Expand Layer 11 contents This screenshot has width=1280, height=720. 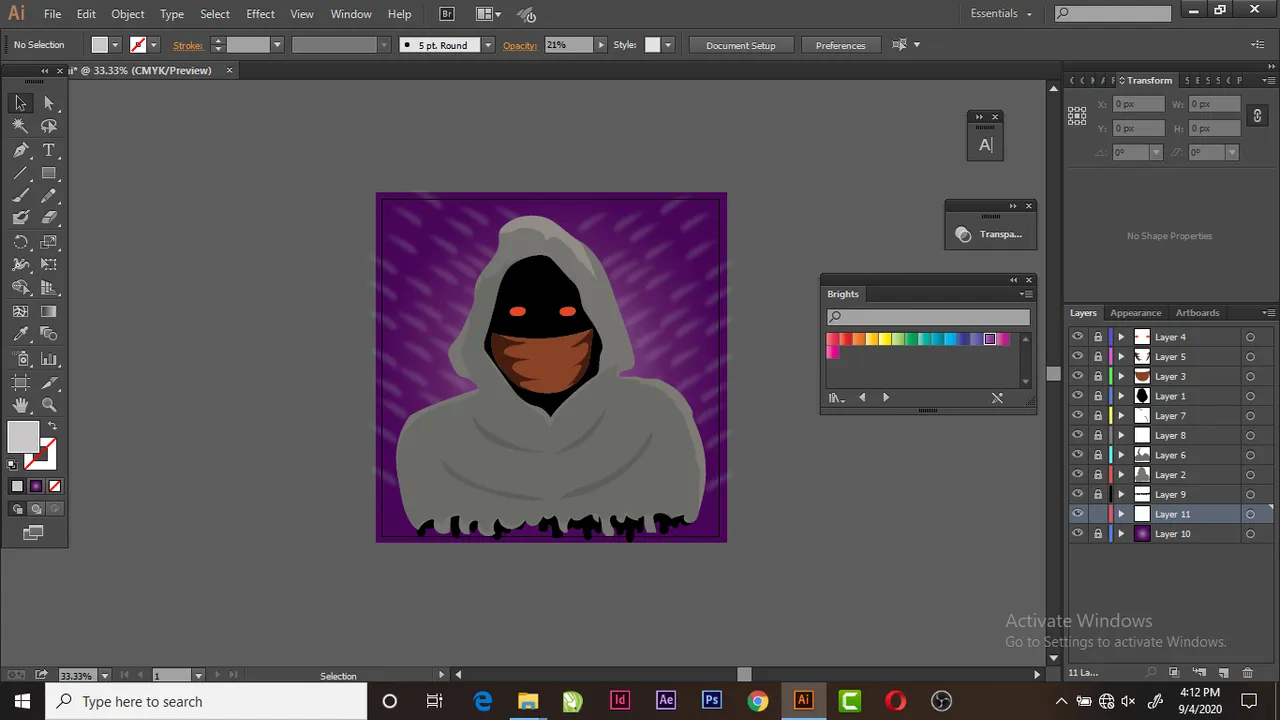[1121, 514]
